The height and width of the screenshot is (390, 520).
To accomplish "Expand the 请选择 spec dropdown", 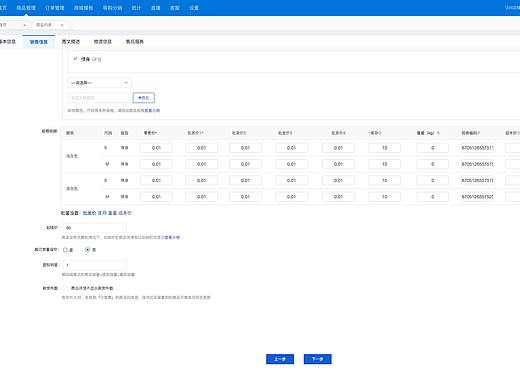I will click(x=100, y=83).
